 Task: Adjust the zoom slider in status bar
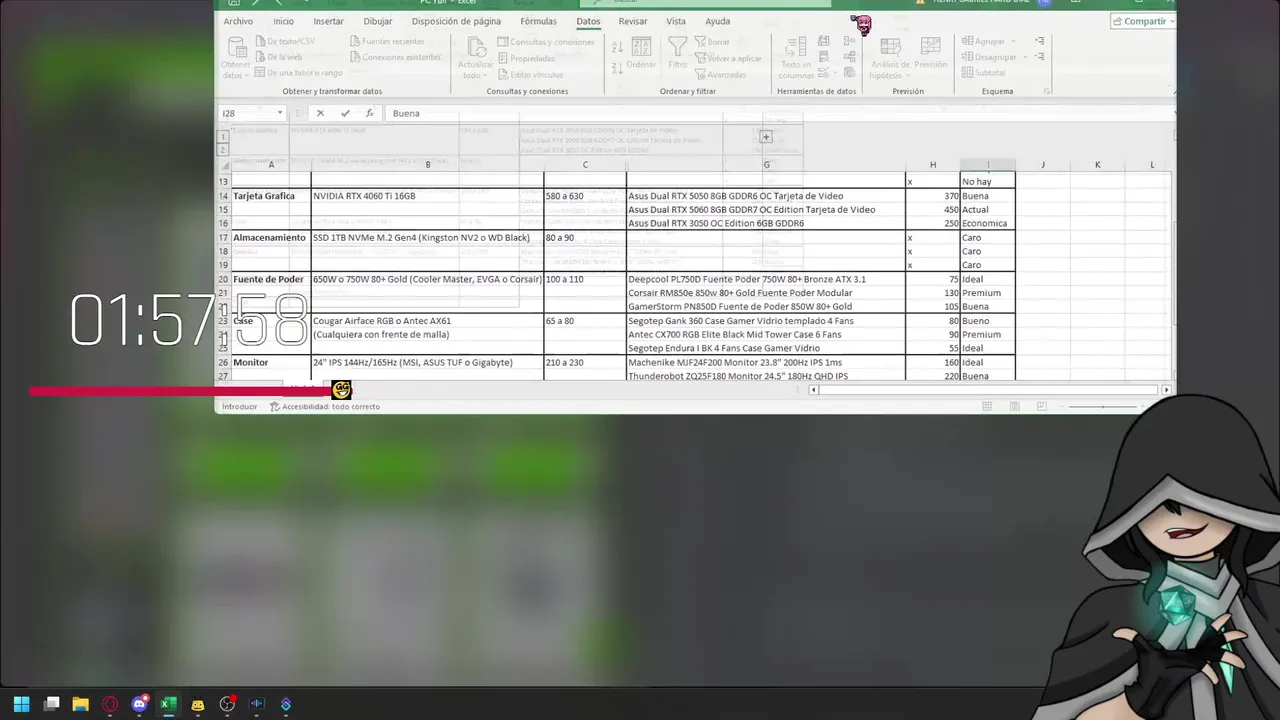pos(1104,406)
